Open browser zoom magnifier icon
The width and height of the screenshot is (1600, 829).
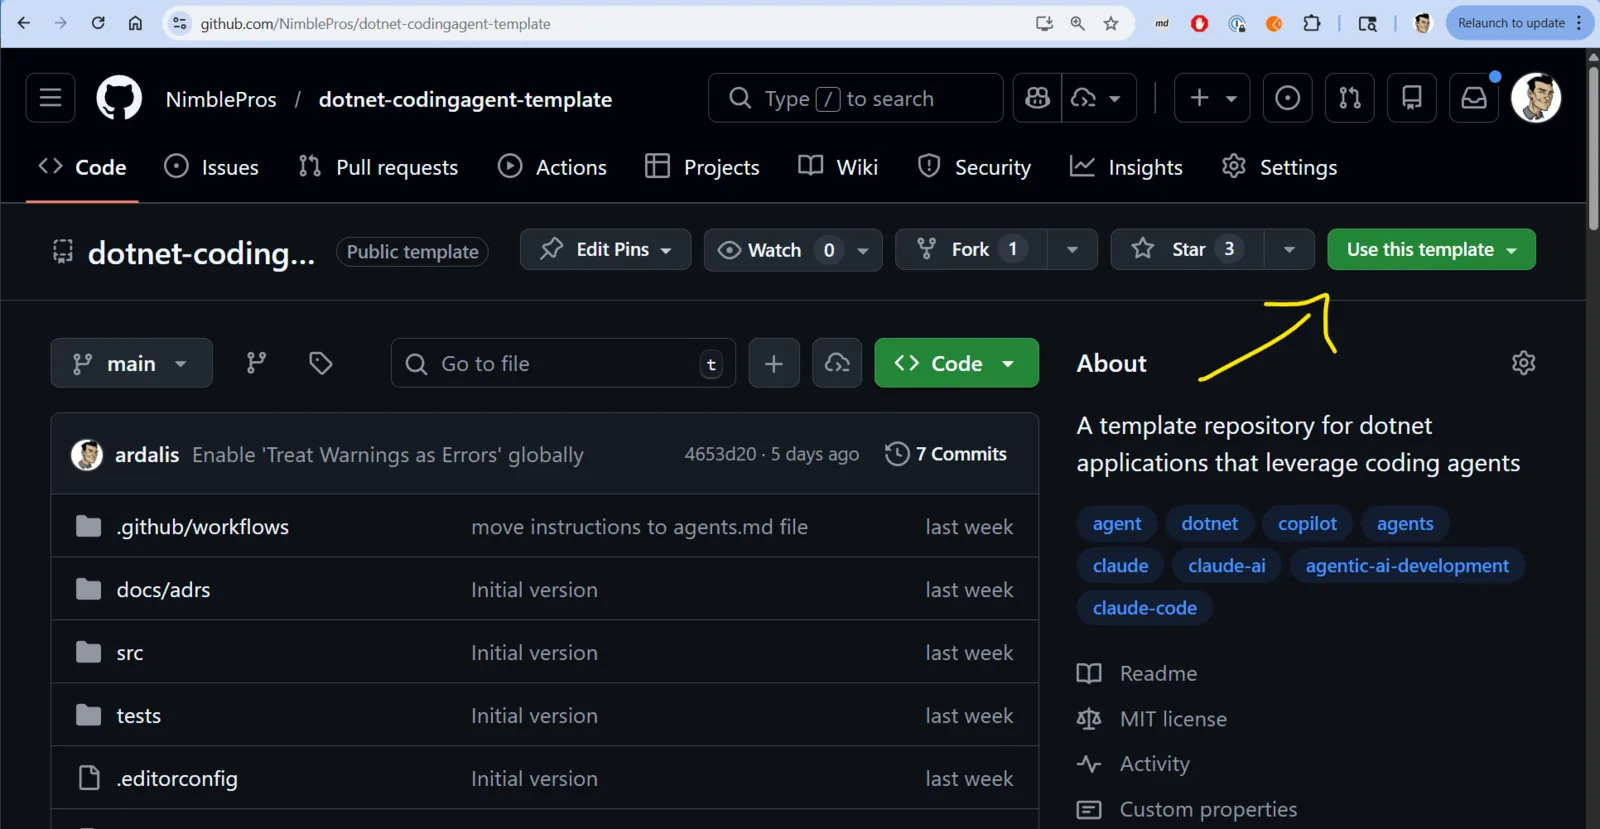point(1077,23)
